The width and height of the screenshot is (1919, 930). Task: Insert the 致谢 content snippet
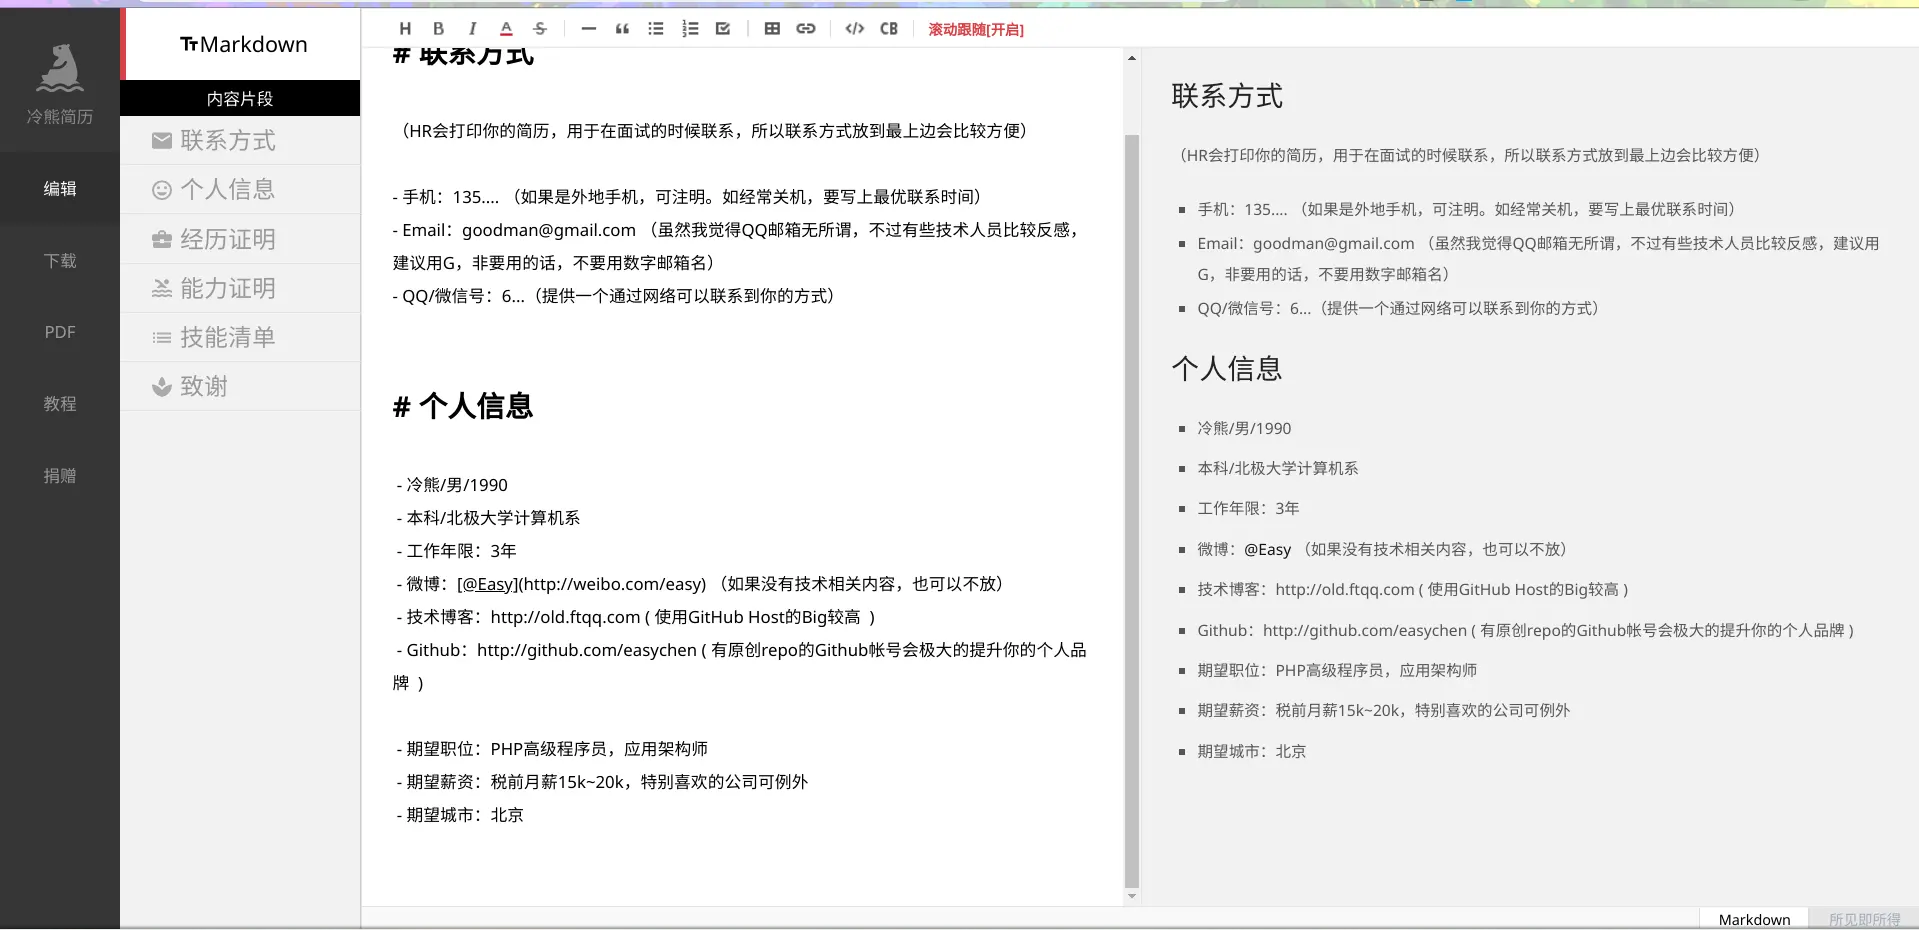[240, 386]
